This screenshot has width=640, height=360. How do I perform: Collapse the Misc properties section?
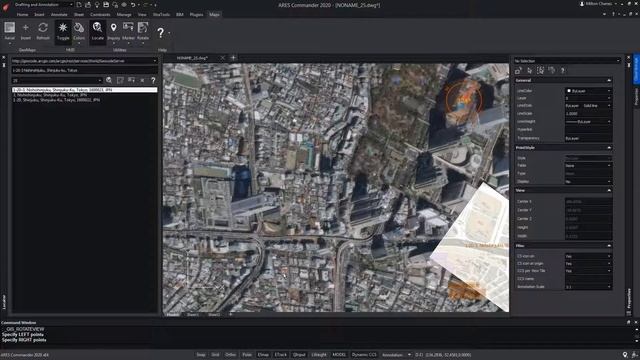609,246
